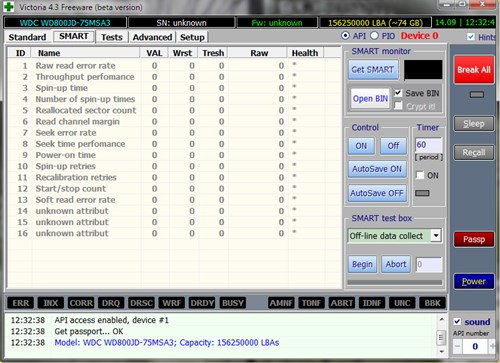Click the UNC error indicator
Screen dimensions: 500x363
tap(402, 303)
